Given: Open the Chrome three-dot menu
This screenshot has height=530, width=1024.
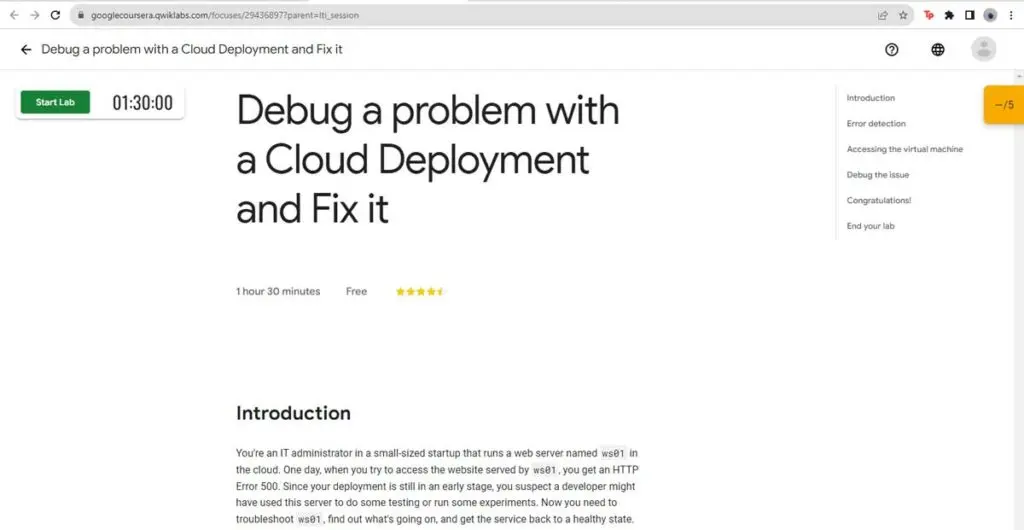Looking at the screenshot, I should pos(1010,15).
